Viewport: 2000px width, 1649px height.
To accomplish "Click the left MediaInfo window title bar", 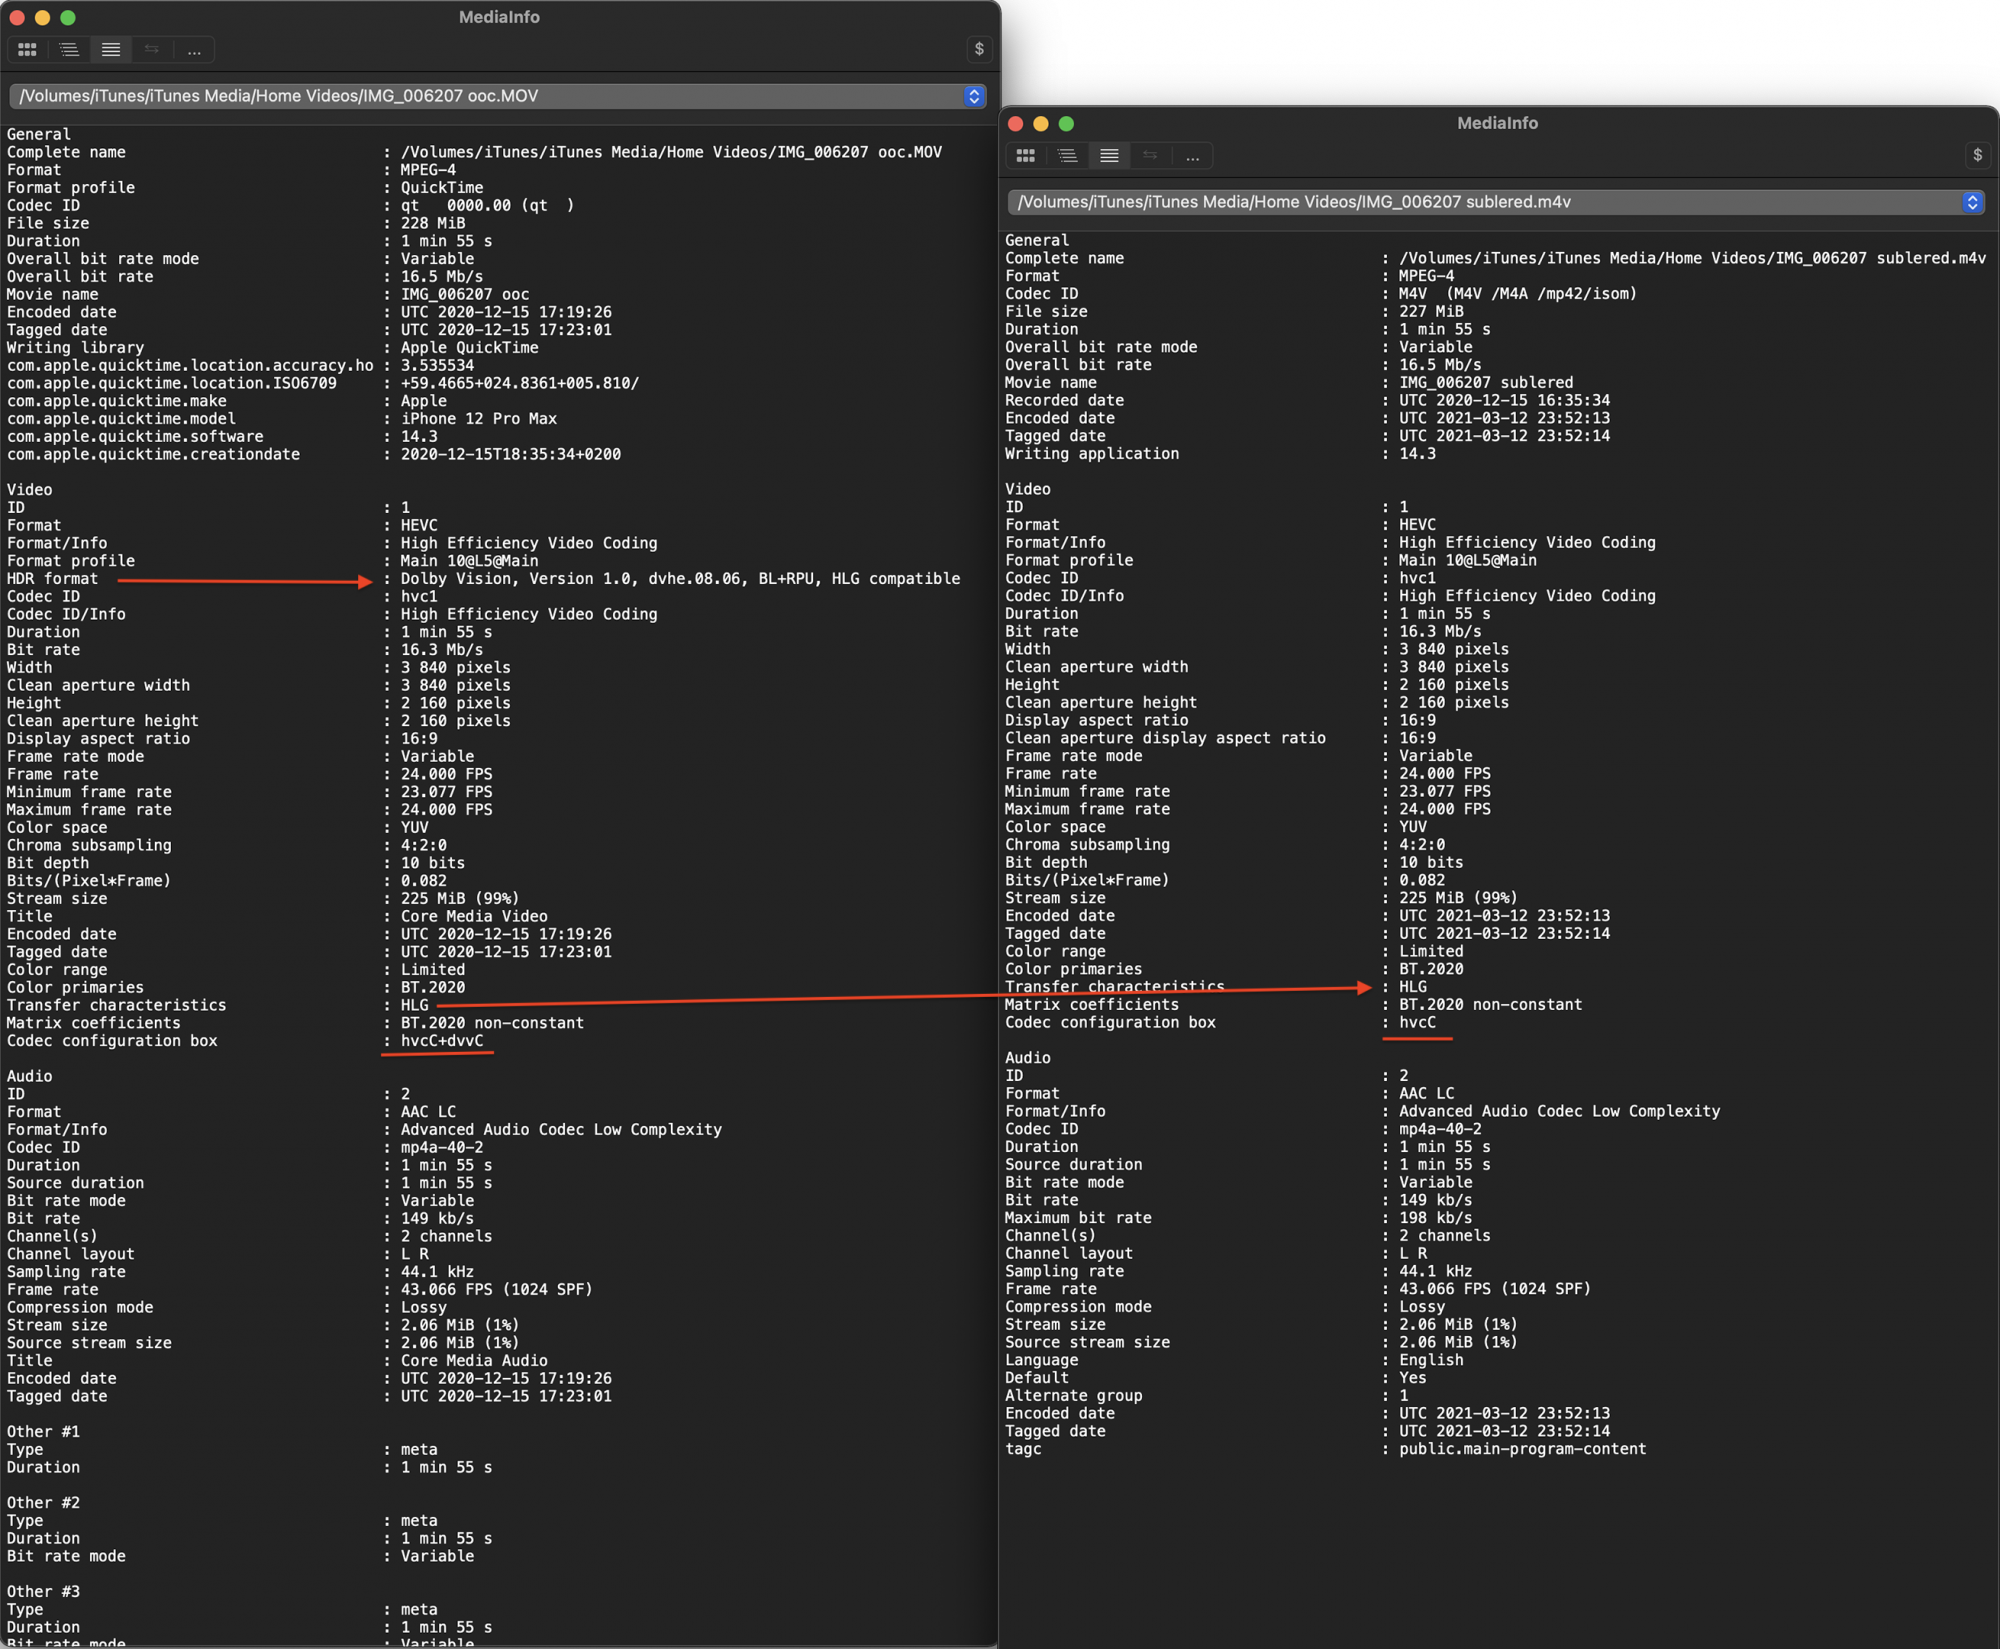I will [499, 17].
